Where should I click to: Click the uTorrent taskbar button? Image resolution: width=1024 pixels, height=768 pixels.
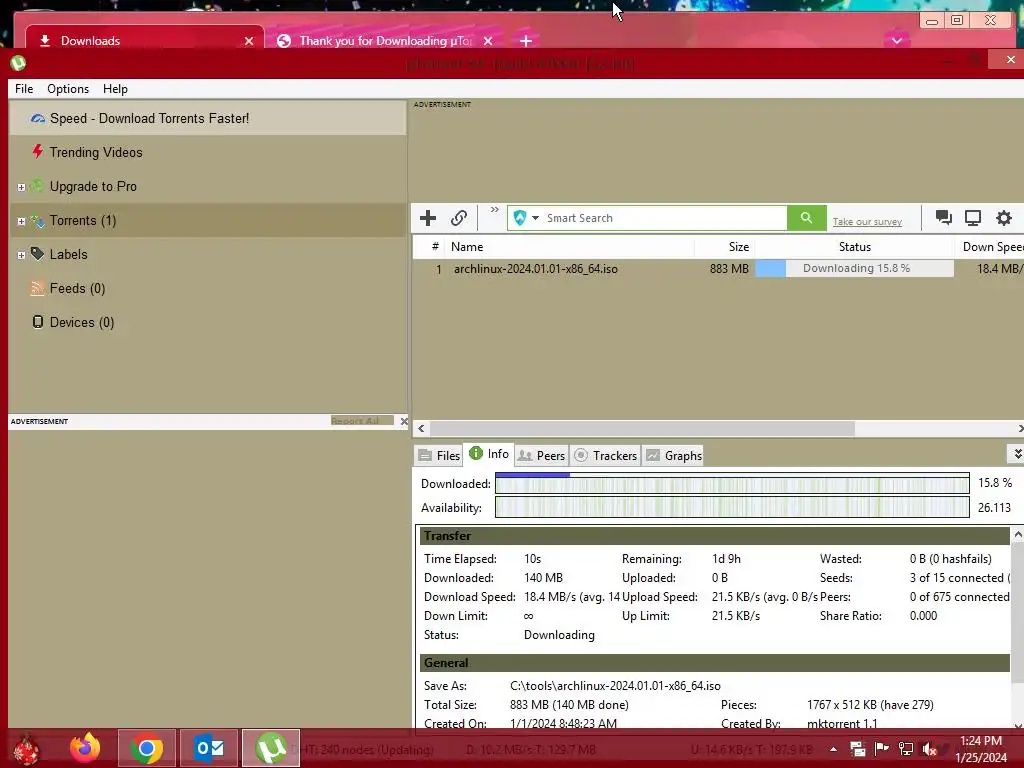[x=271, y=748]
